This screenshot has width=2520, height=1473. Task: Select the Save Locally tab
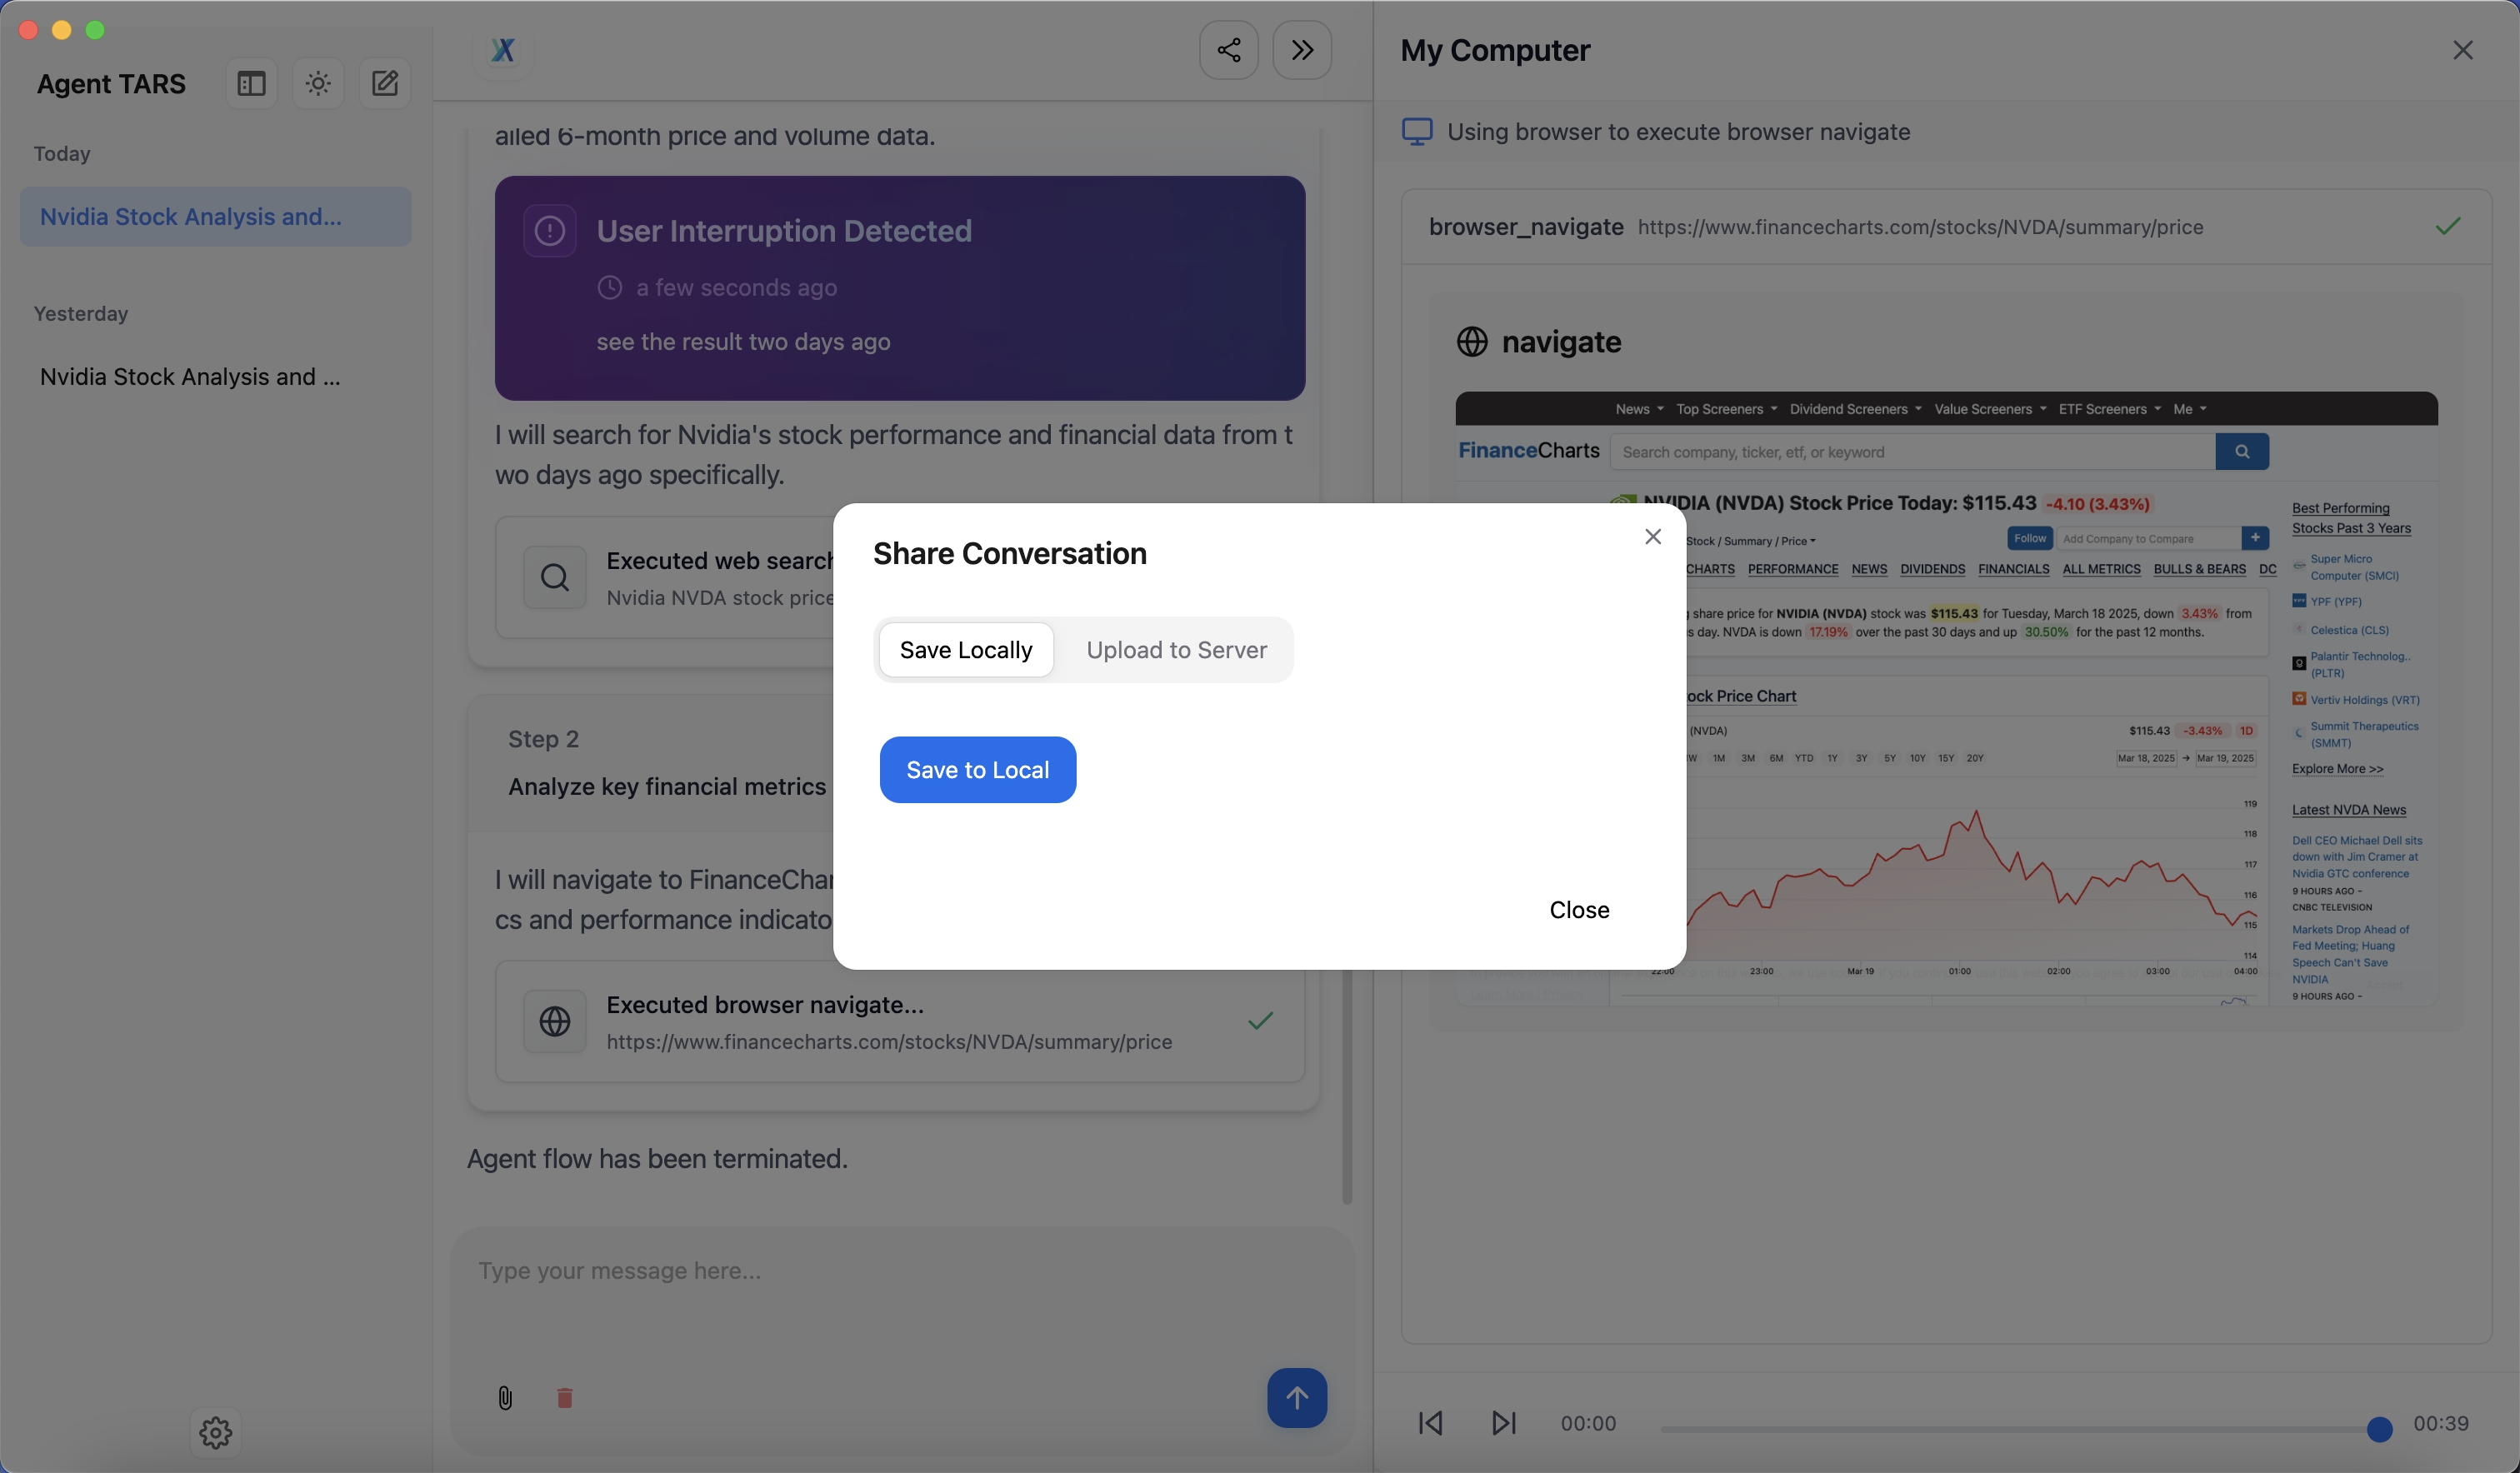(x=965, y=650)
